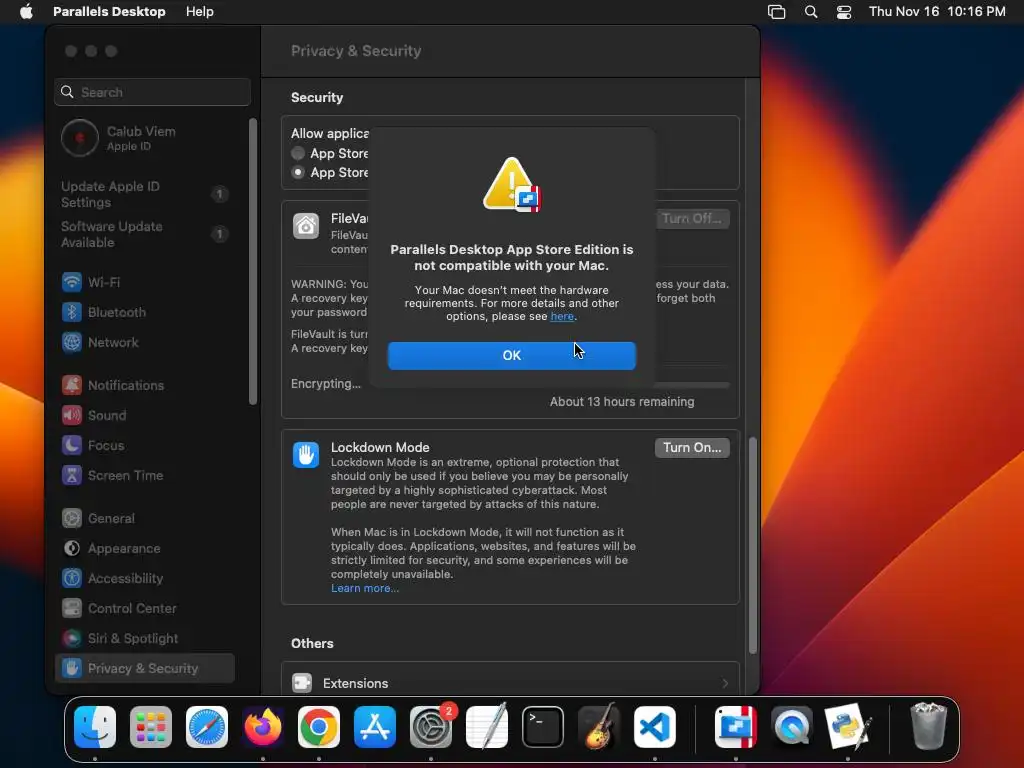
Task: Click the Parallels warning icon in the alert
Action: pyautogui.click(x=512, y=185)
